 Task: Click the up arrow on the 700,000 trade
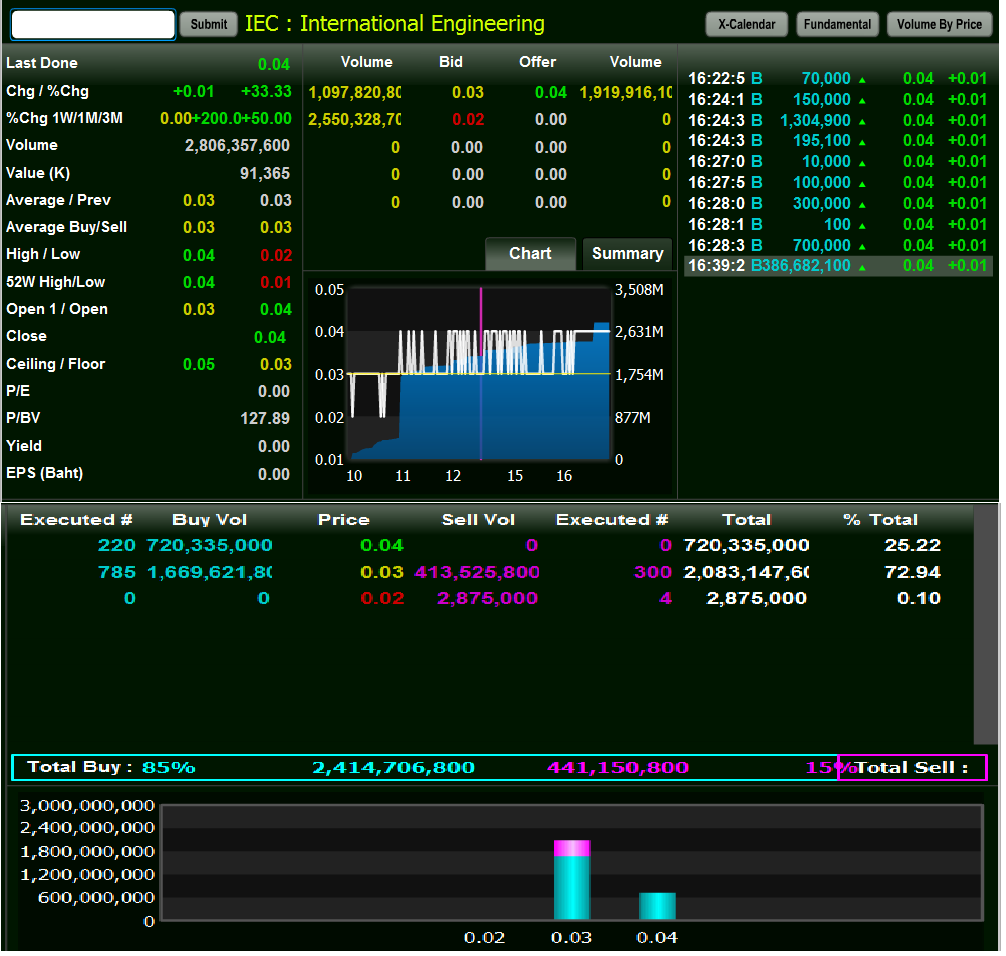click(862, 247)
